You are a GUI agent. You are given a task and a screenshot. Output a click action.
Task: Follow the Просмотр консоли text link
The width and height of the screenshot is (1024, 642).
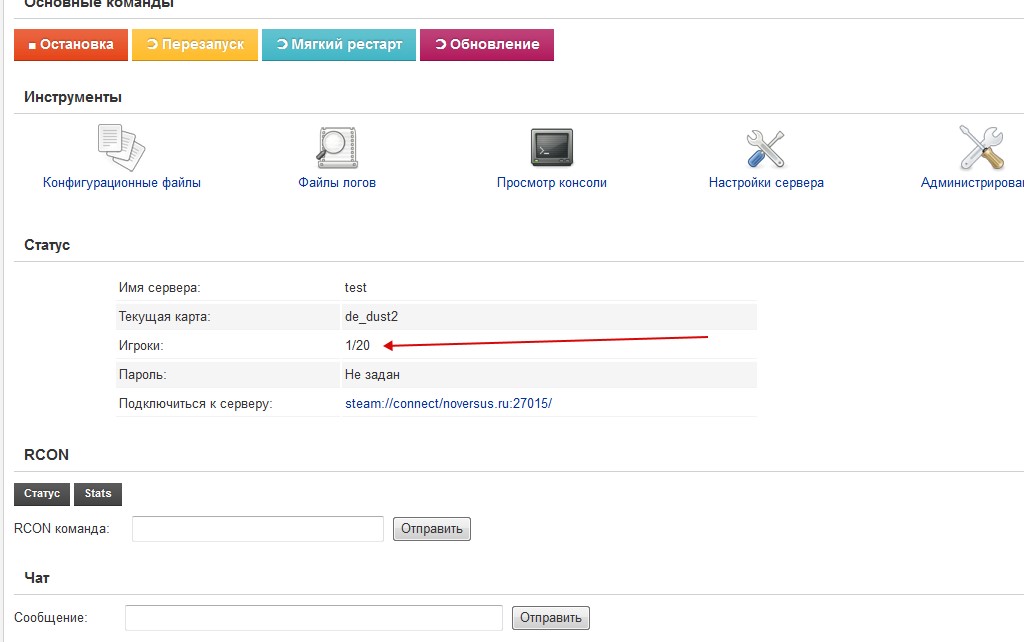[x=551, y=183]
